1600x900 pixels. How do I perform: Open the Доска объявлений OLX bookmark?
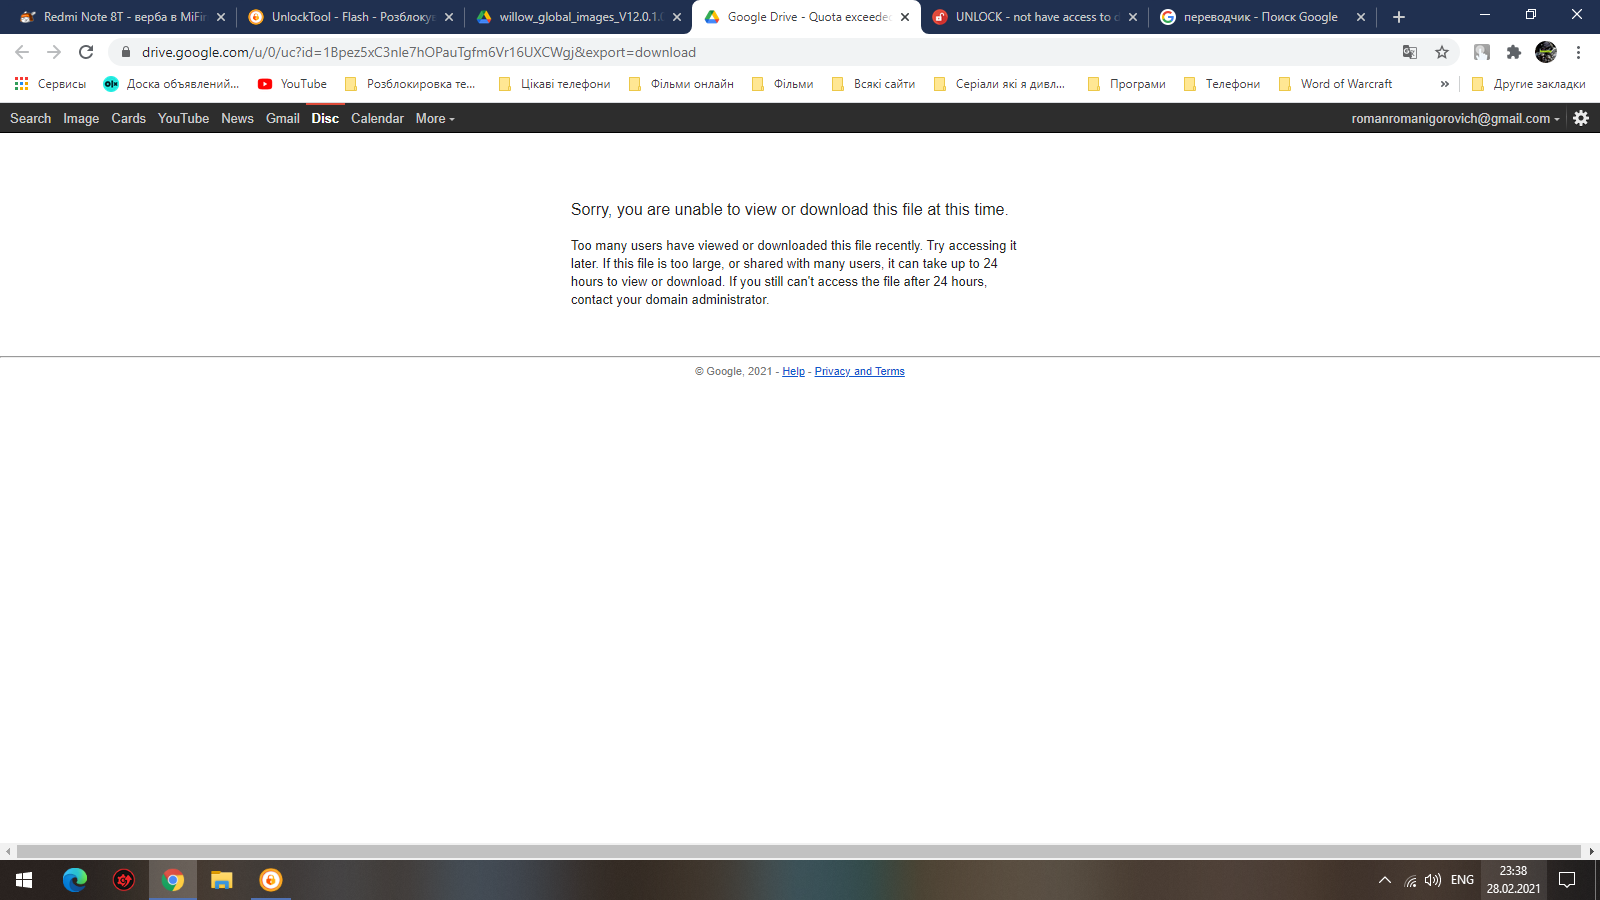(x=171, y=84)
